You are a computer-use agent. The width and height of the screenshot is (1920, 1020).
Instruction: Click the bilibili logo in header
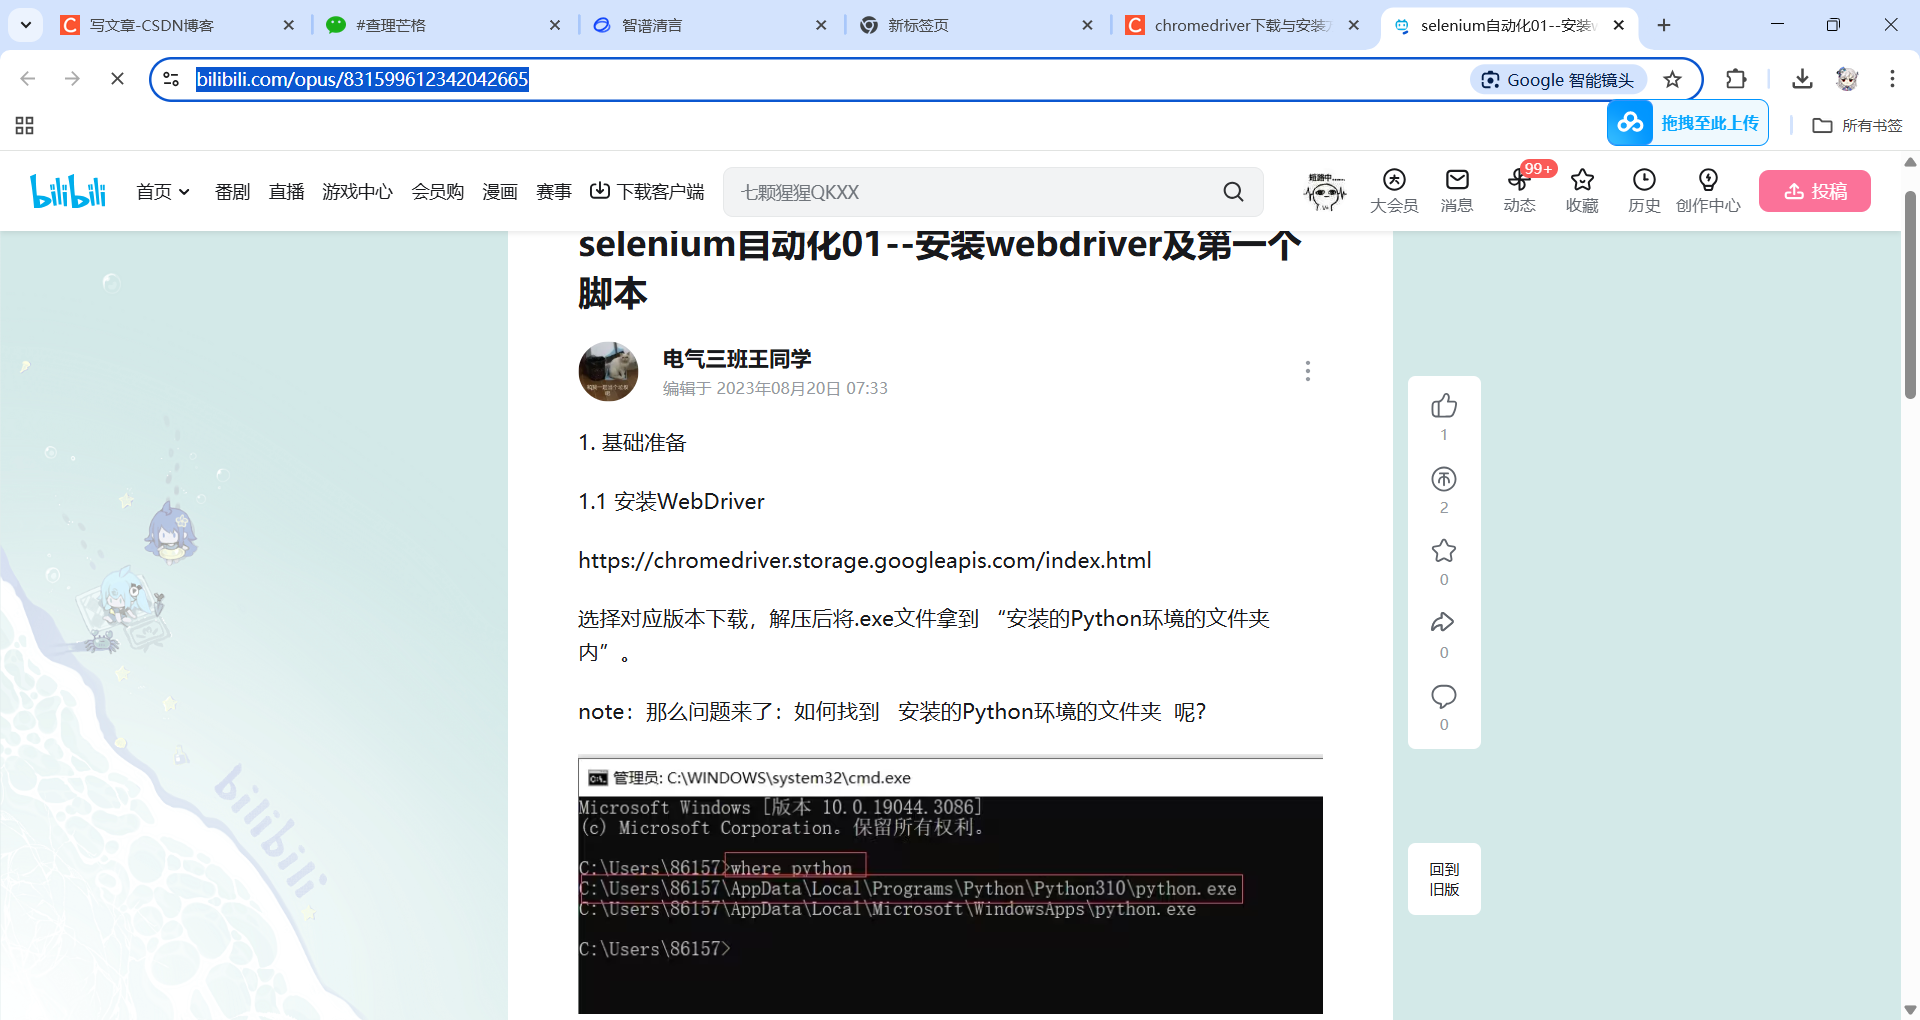point(68,191)
